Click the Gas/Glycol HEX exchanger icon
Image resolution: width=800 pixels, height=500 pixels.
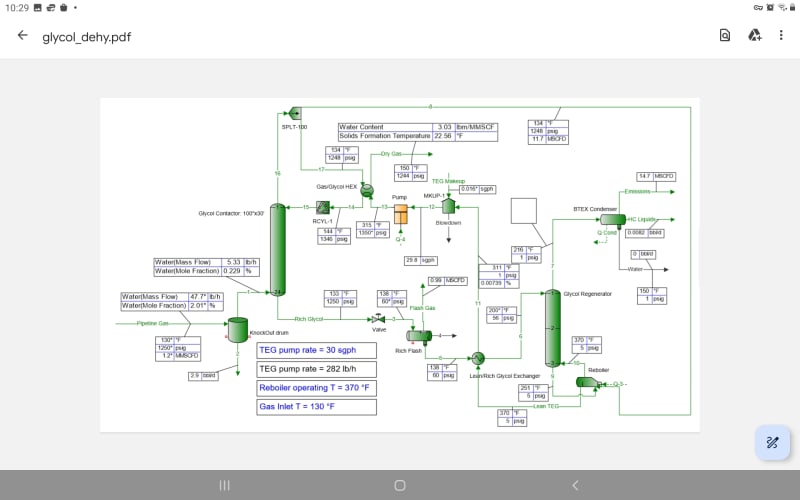coord(367,190)
